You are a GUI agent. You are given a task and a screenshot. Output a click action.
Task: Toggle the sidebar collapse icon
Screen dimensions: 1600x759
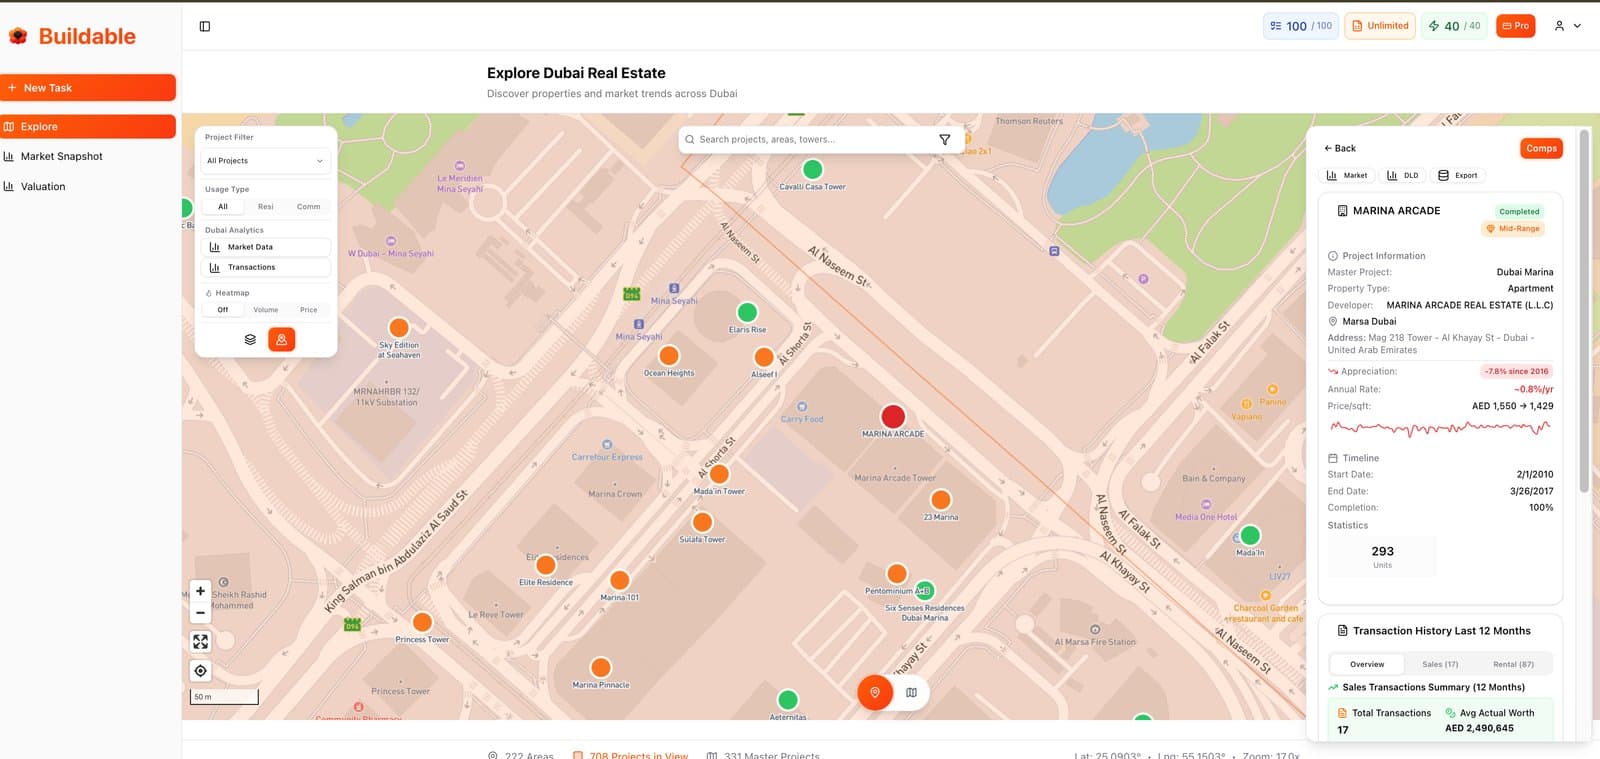pyautogui.click(x=205, y=26)
